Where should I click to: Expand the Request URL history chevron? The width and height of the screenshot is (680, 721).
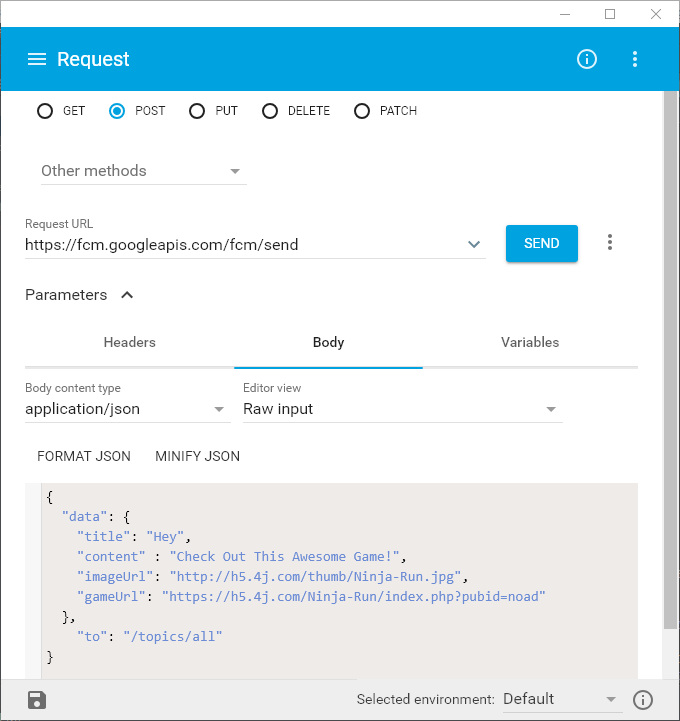click(474, 244)
